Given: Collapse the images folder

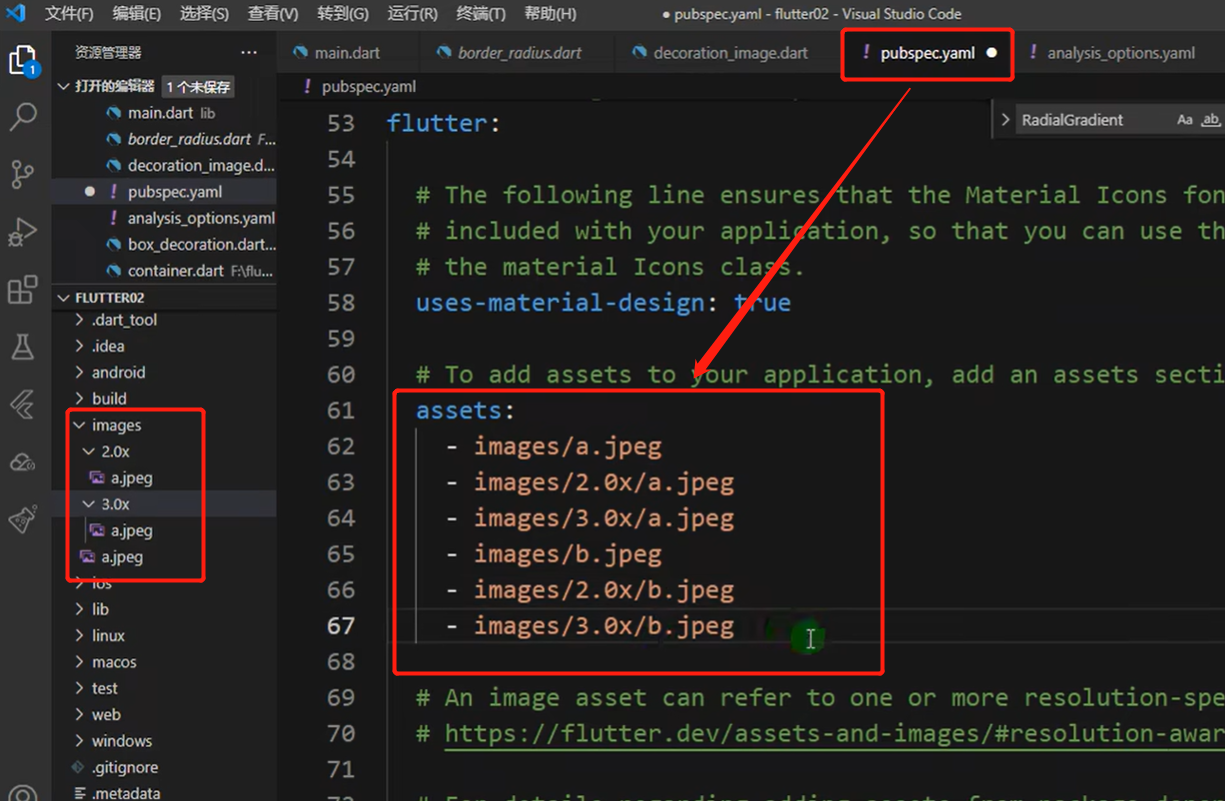Looking at the screenshot, I should (x=116, y=425).
